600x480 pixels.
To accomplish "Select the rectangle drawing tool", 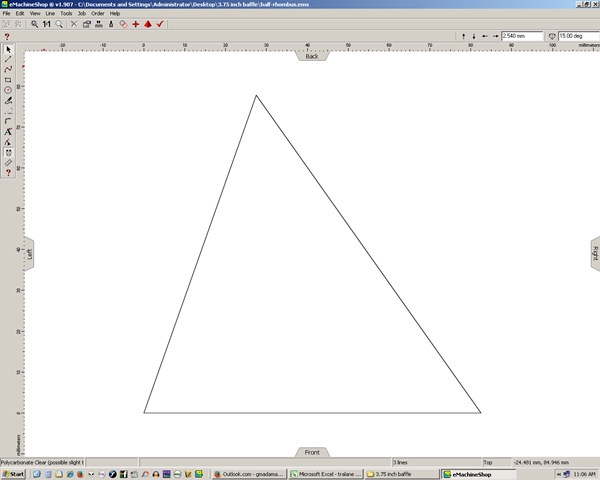I will 8,80.
